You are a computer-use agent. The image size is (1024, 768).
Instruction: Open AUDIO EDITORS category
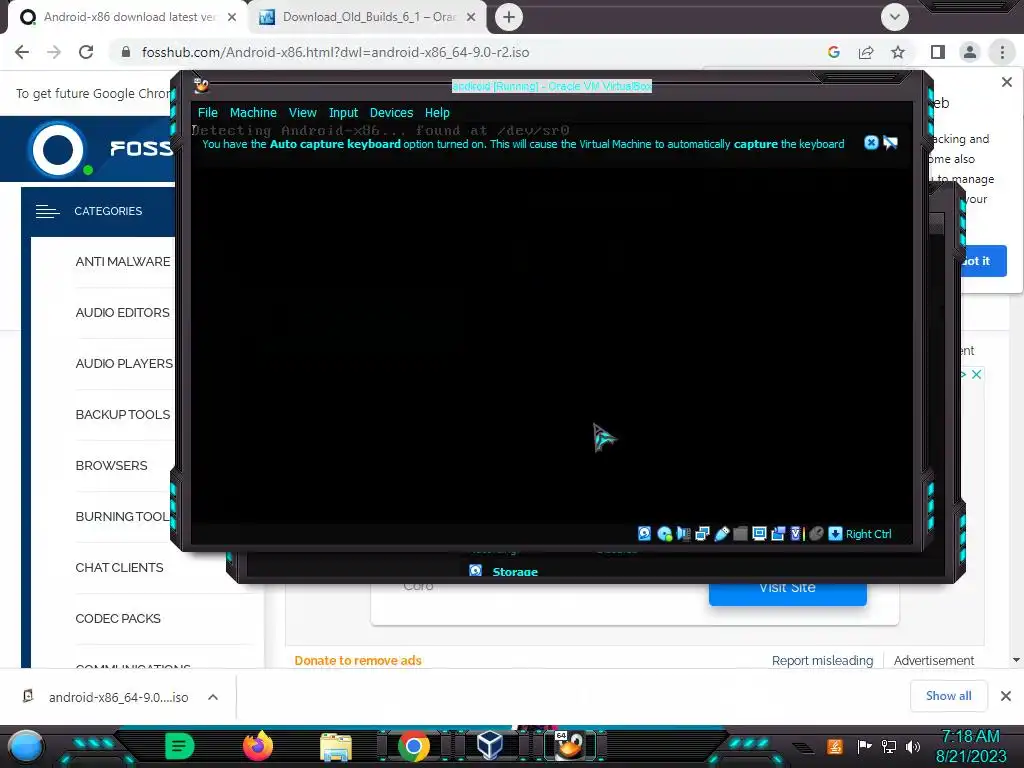tap(123, 312)
